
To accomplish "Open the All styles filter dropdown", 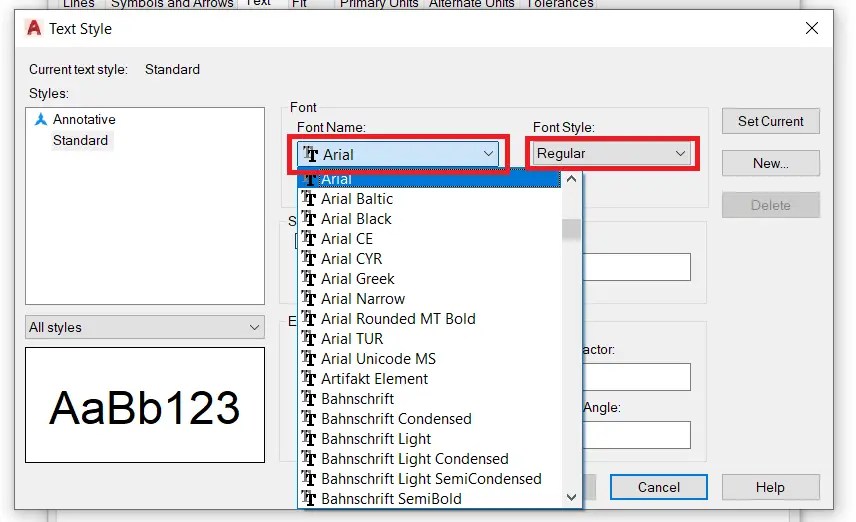I will click(145, 327).
